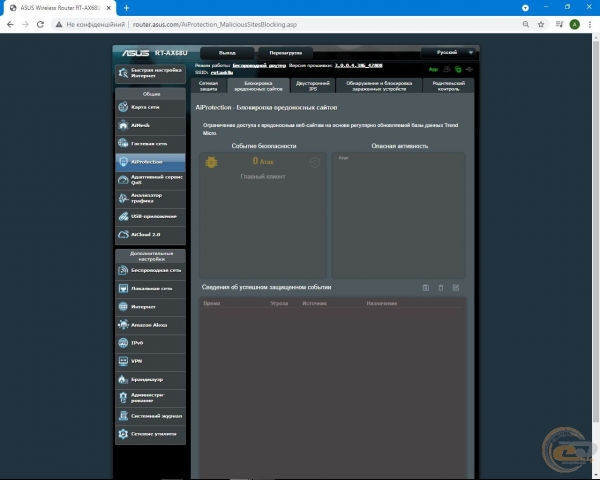The height and width of the screenshot is (480, 600).
Task: Click the '0 Атак' counter text
Action: pyautogui.click(x=263, y=161)
